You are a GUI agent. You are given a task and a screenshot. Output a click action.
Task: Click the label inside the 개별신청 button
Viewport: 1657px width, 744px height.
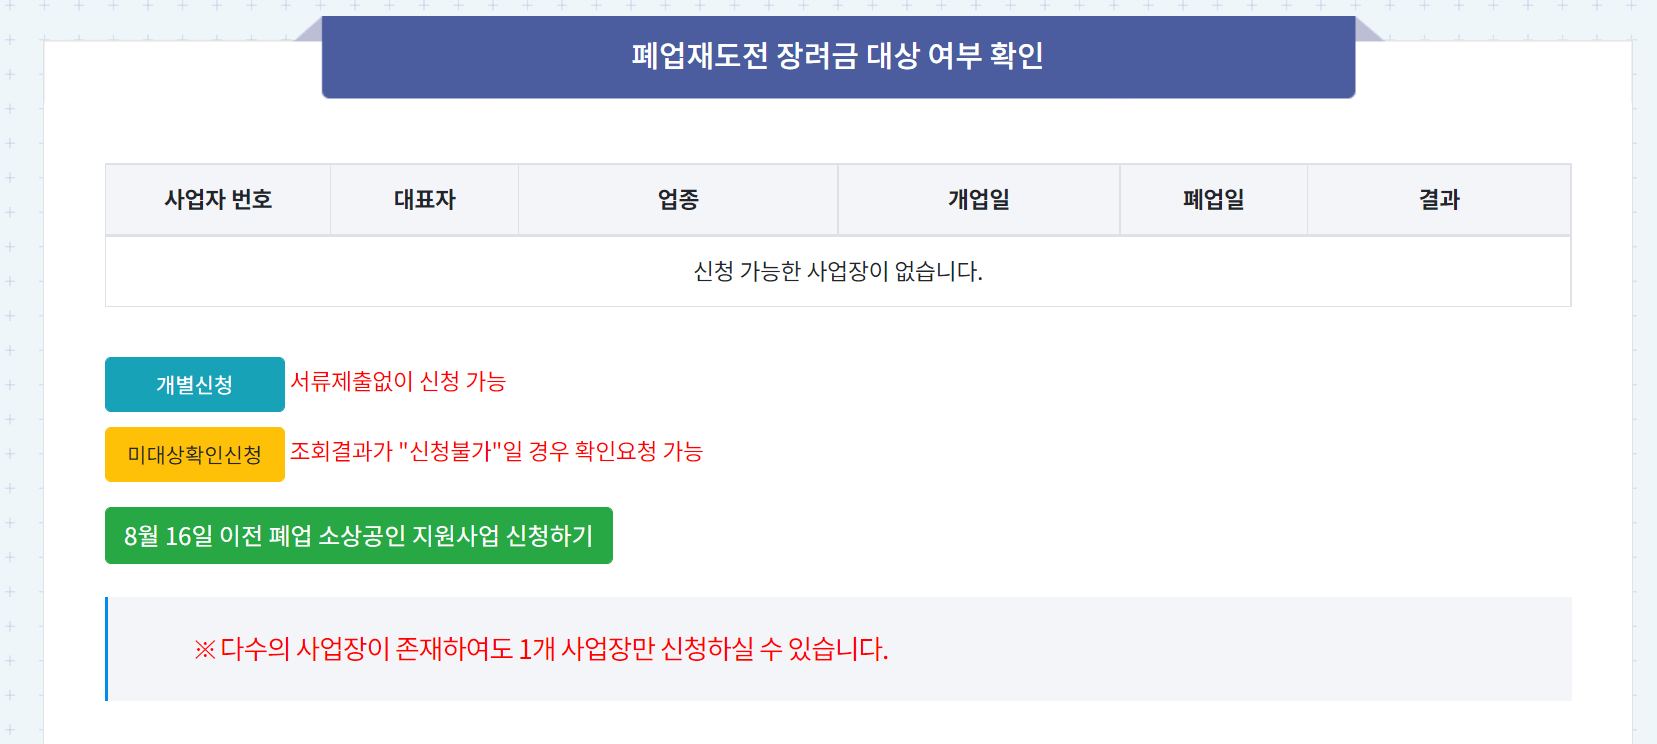[x=193, y=384]
